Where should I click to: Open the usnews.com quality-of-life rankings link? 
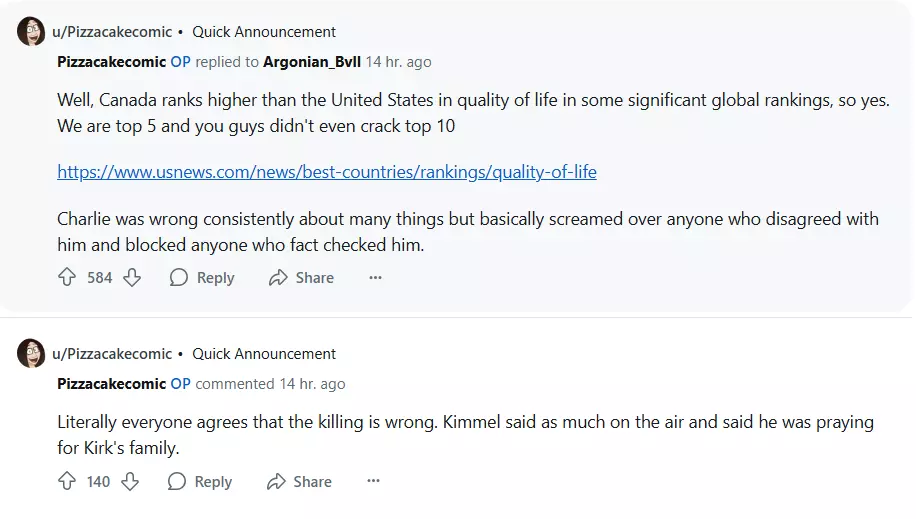(x=327, y=172)
